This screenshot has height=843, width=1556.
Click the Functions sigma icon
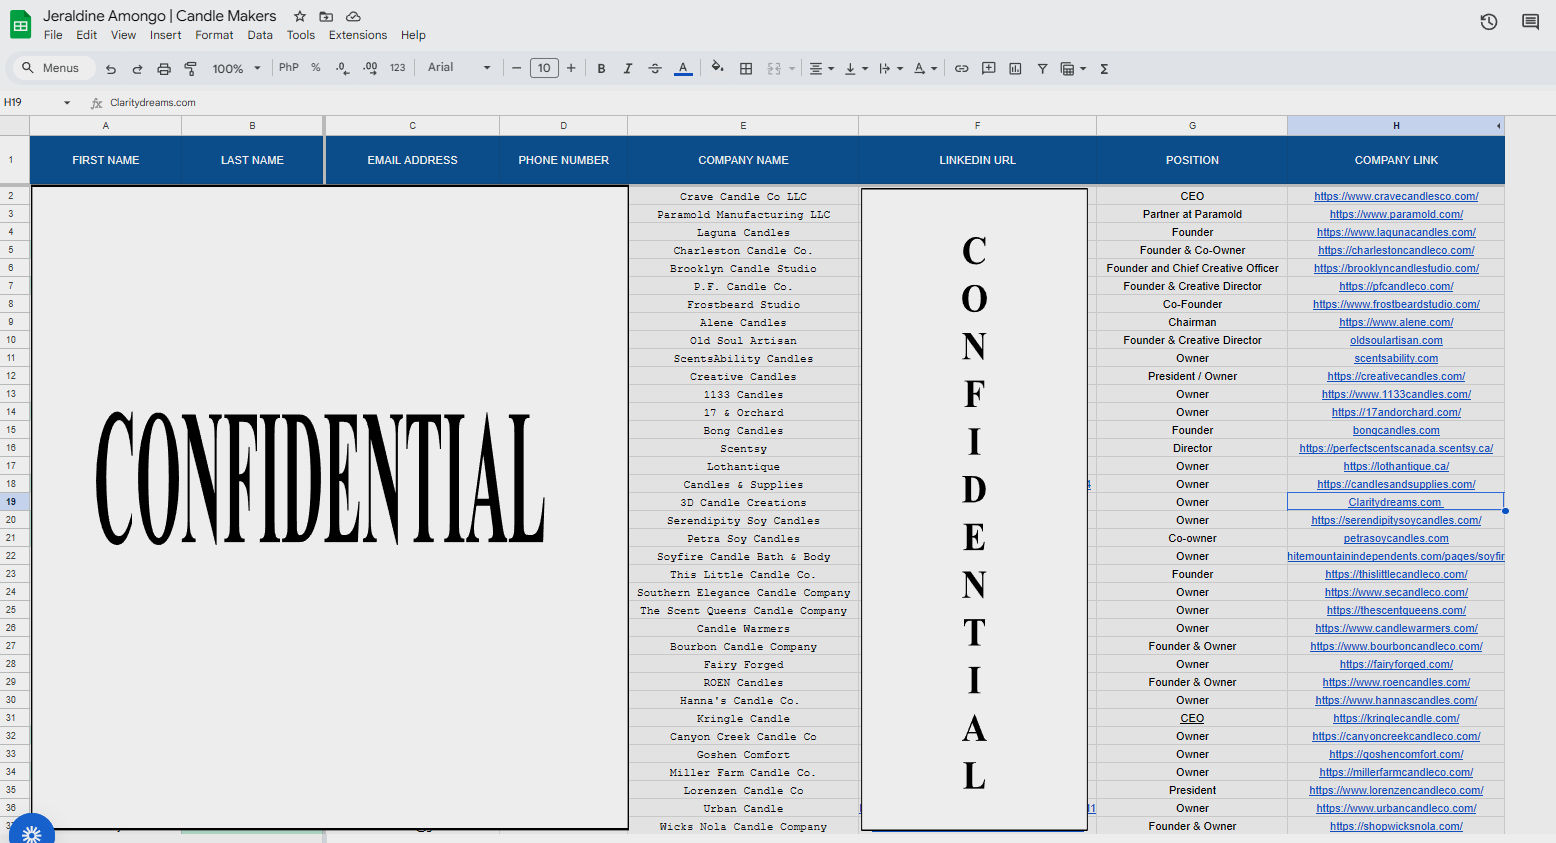pos(1104,69)
